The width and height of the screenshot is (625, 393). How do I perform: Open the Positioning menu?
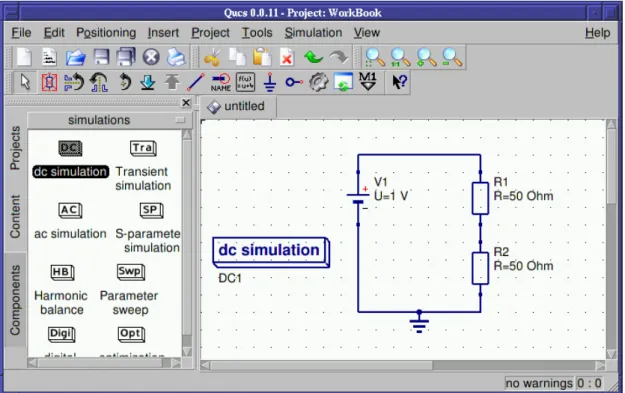click(x=106, y=33)
